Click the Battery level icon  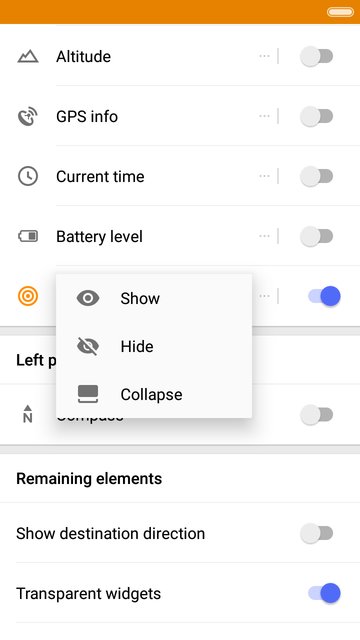pos(28,236)
